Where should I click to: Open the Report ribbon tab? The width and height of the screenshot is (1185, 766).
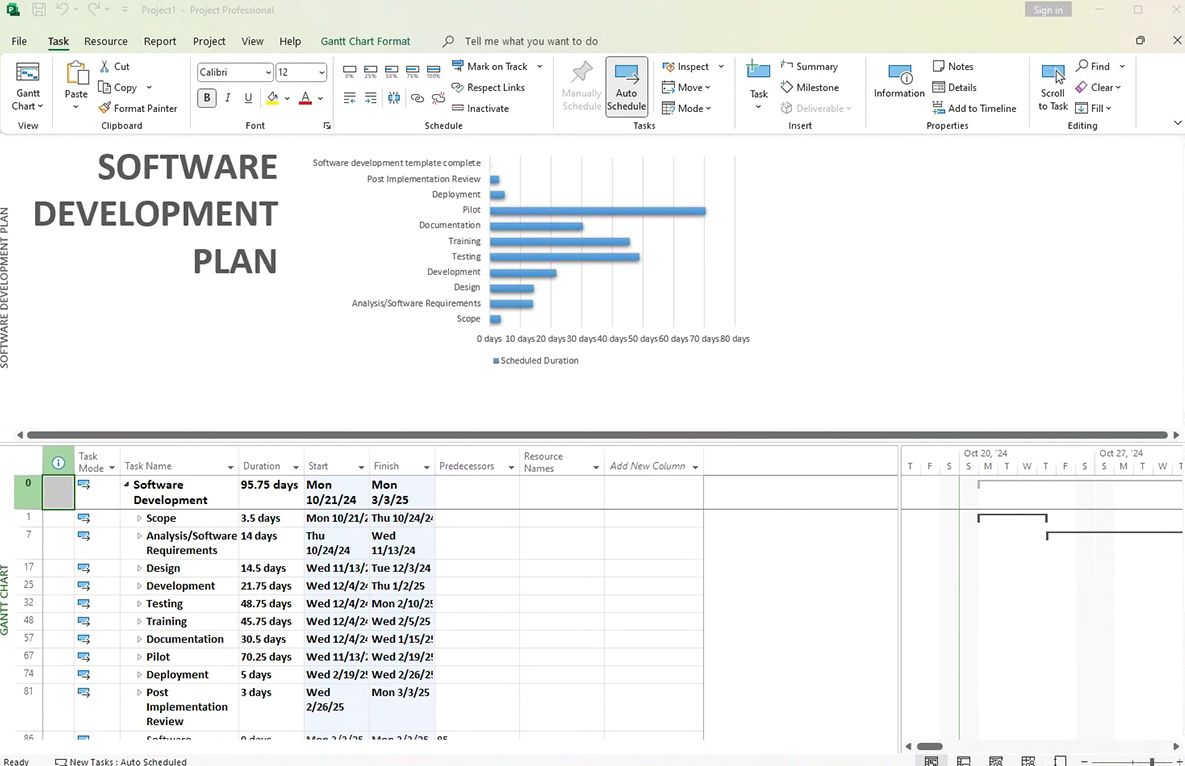160,41
